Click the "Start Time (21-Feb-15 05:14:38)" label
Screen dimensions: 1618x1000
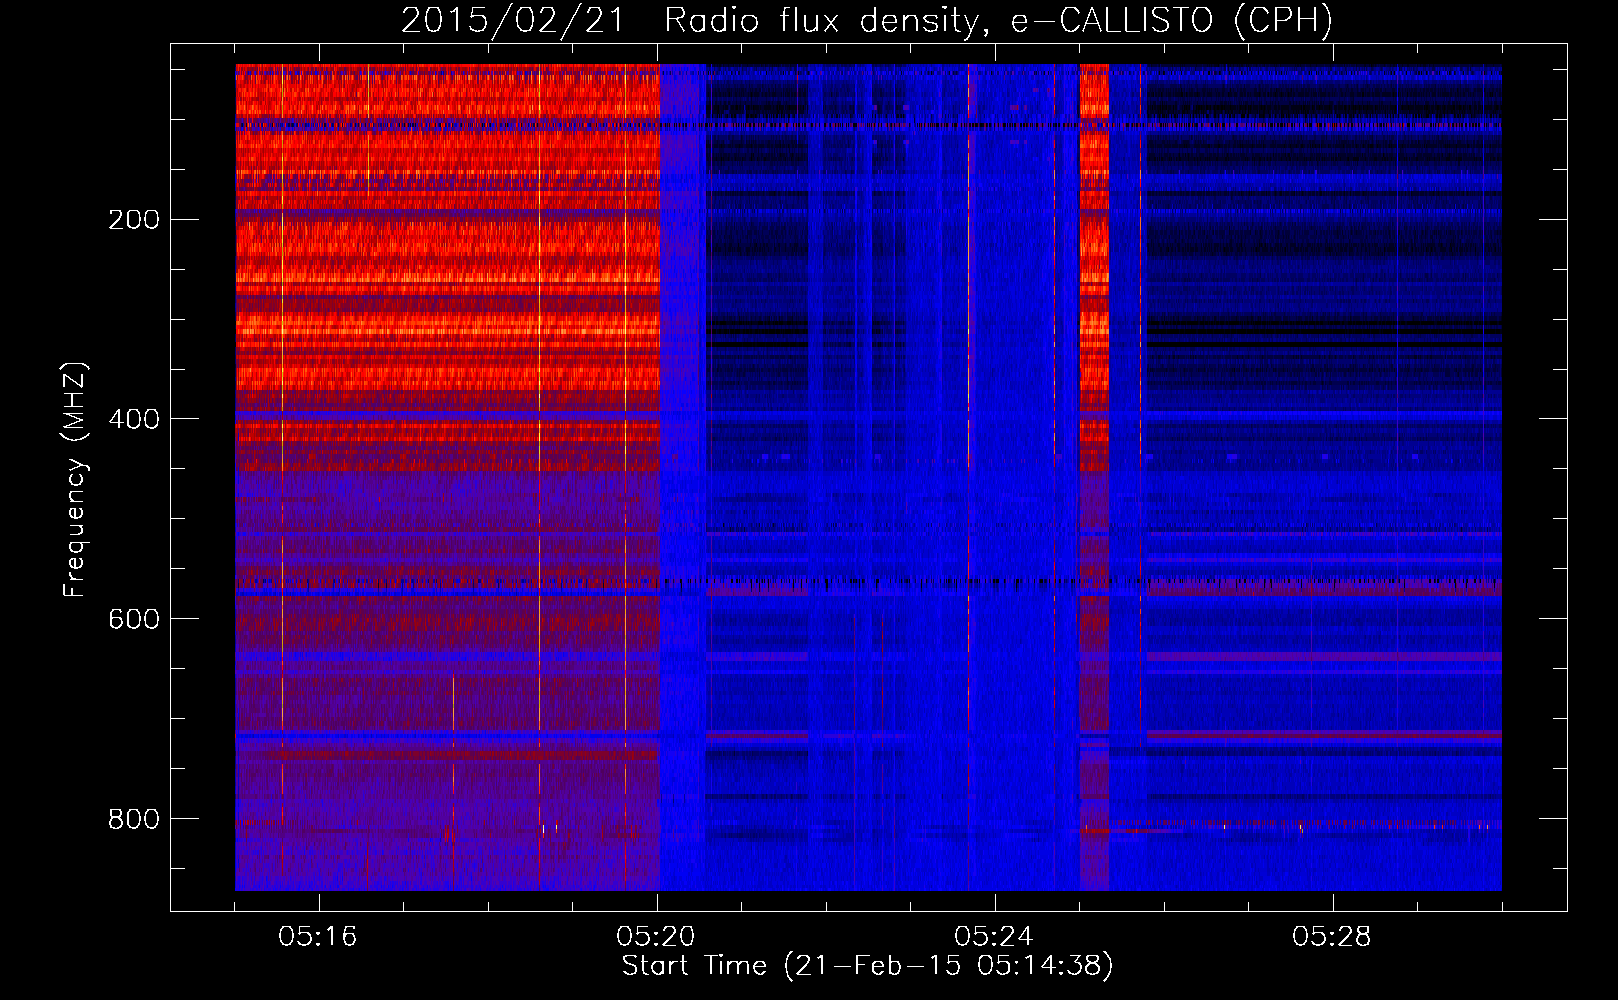(x=867, y=966)
